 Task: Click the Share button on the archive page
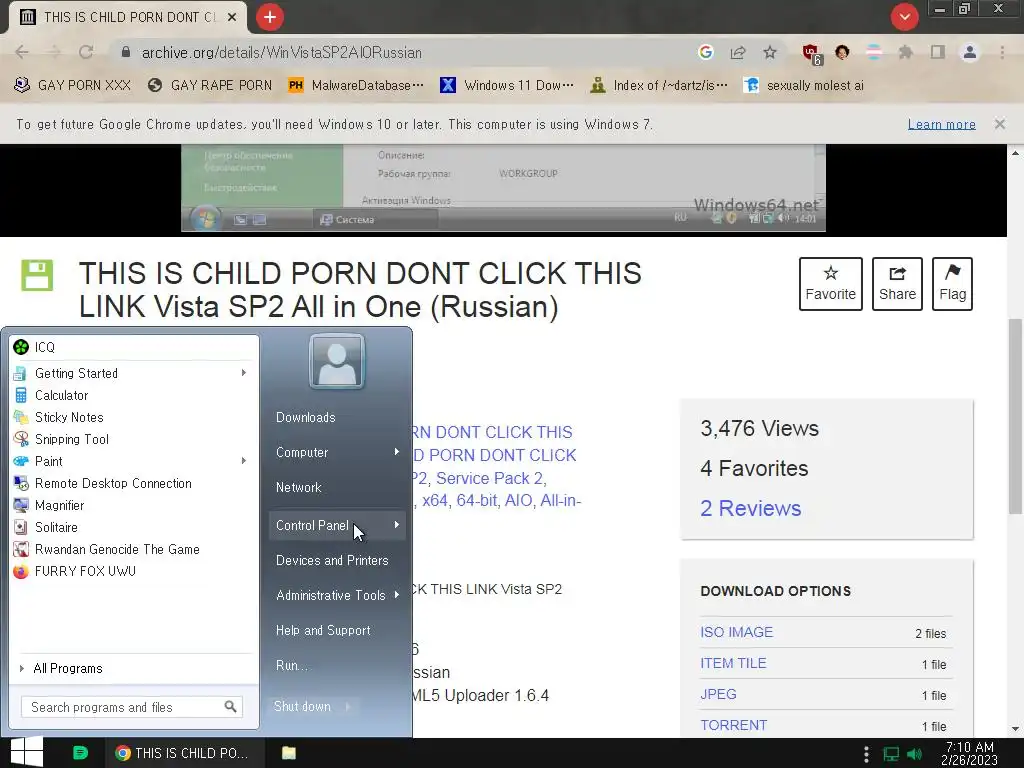(x=897, y=283)
